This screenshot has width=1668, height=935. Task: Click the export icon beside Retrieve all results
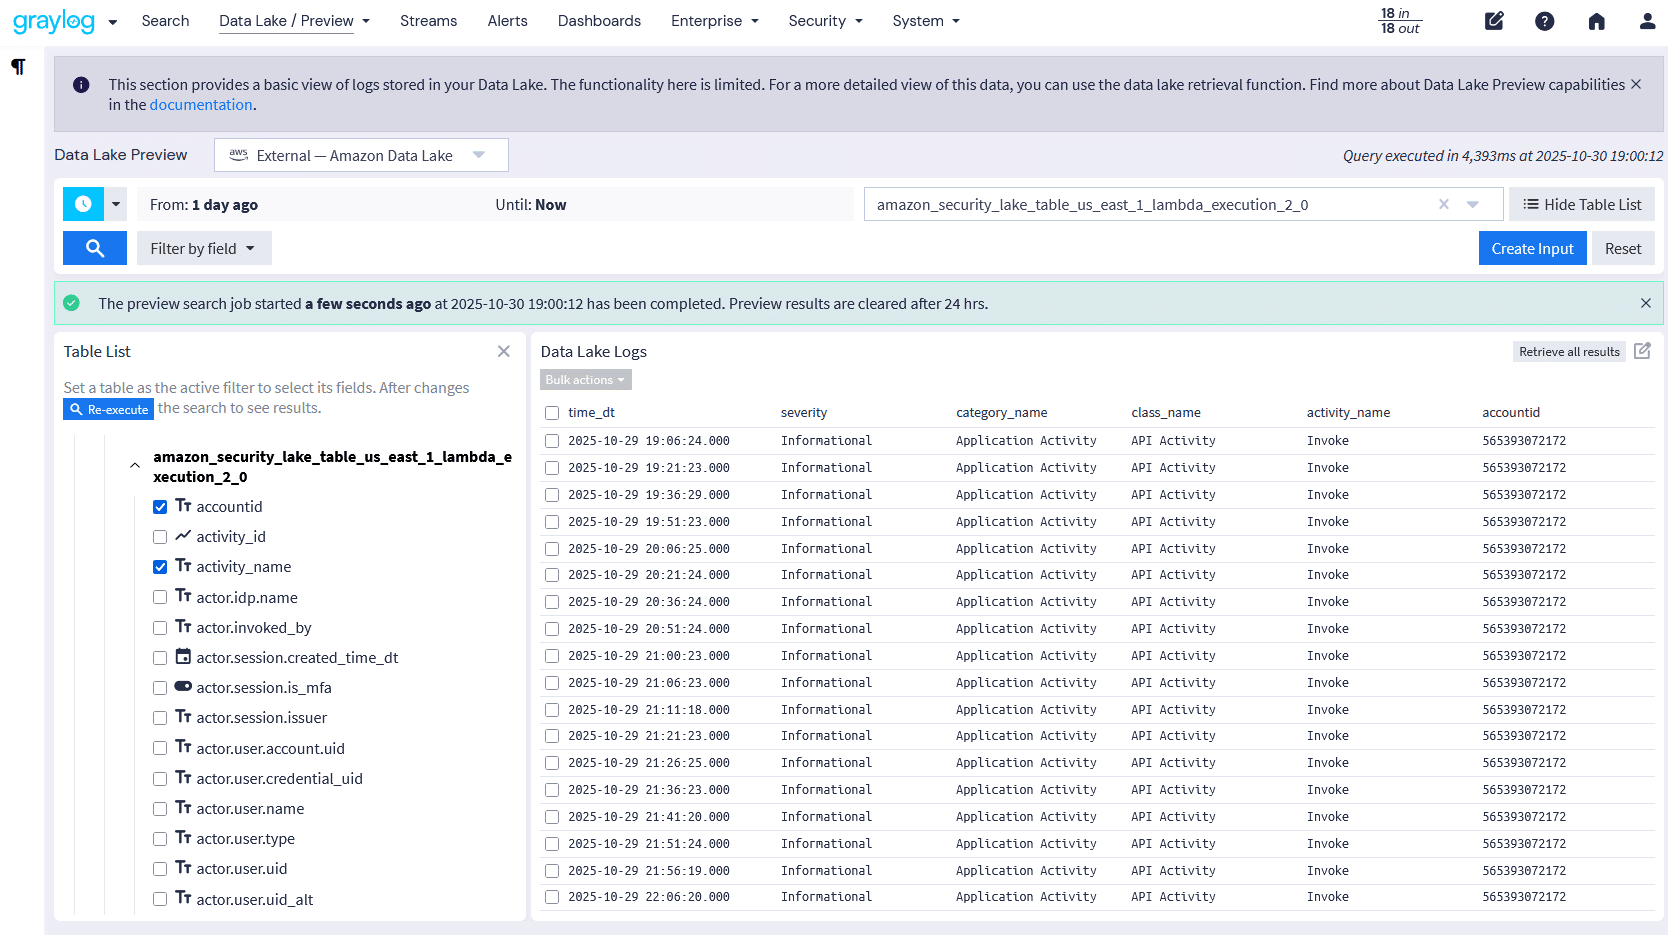[x=1642, y=351]
